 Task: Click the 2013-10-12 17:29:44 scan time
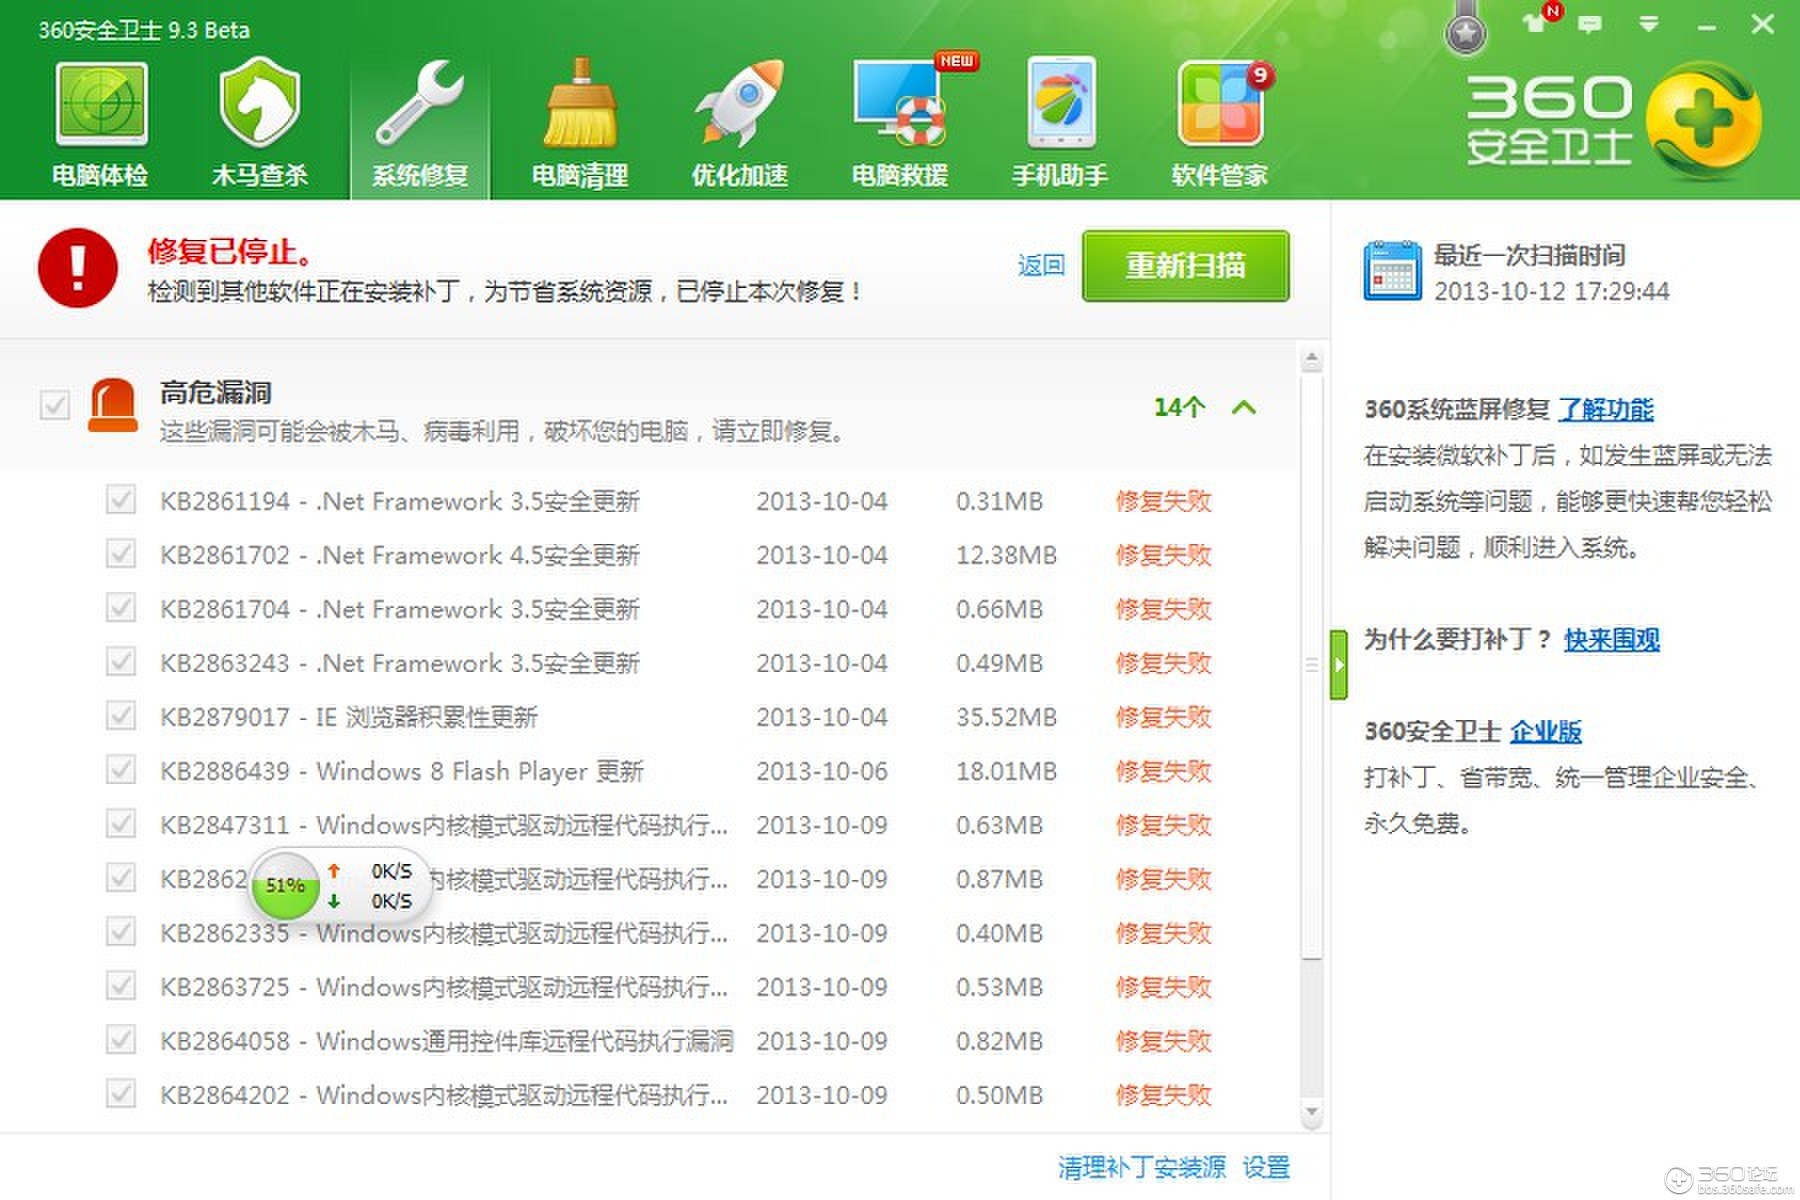click(x=1552, y=291)
